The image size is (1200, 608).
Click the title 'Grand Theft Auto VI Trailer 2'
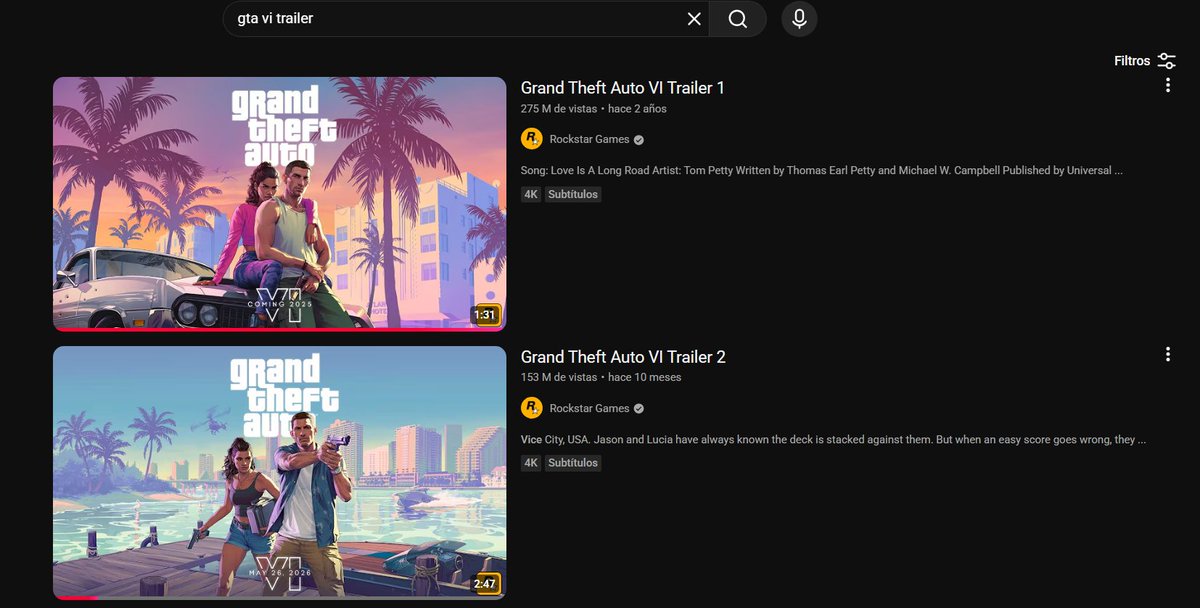(623, 357)
